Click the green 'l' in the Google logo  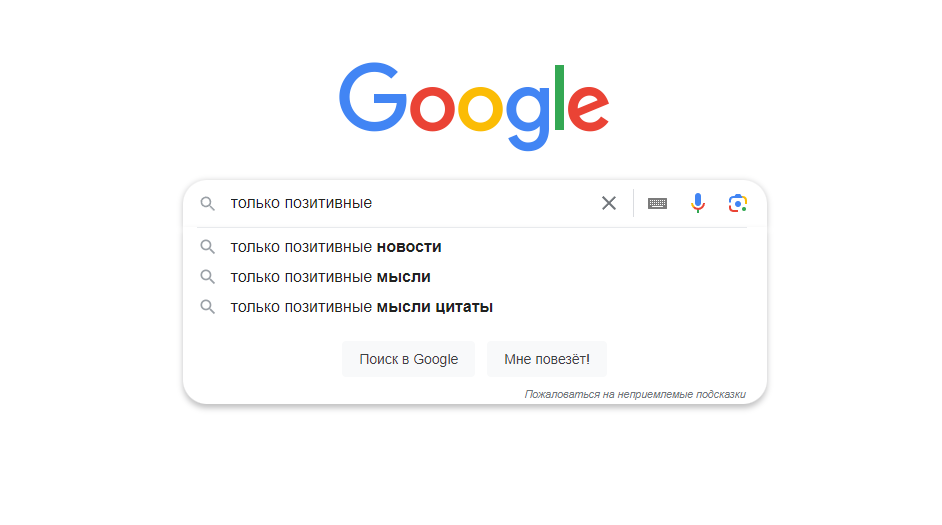(560, 97)
